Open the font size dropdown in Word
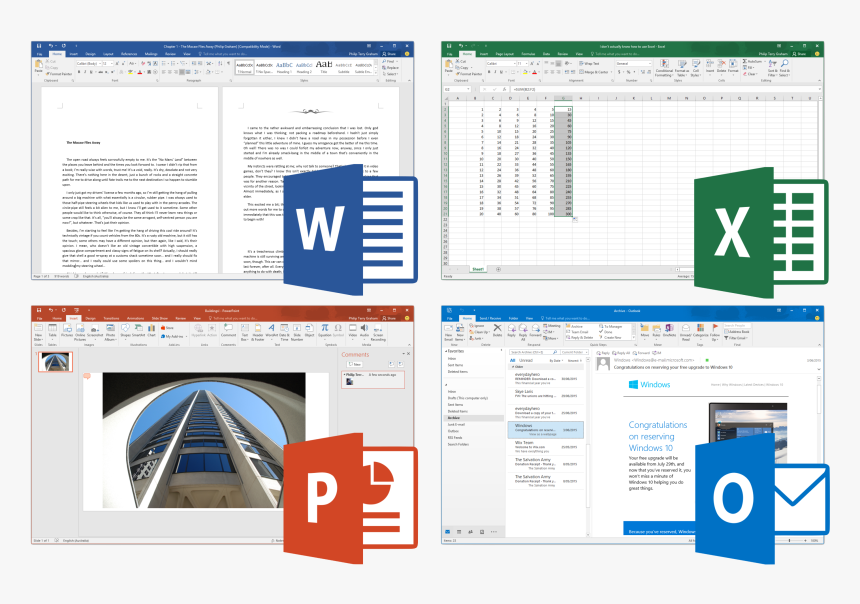 (x=110, y=63)
